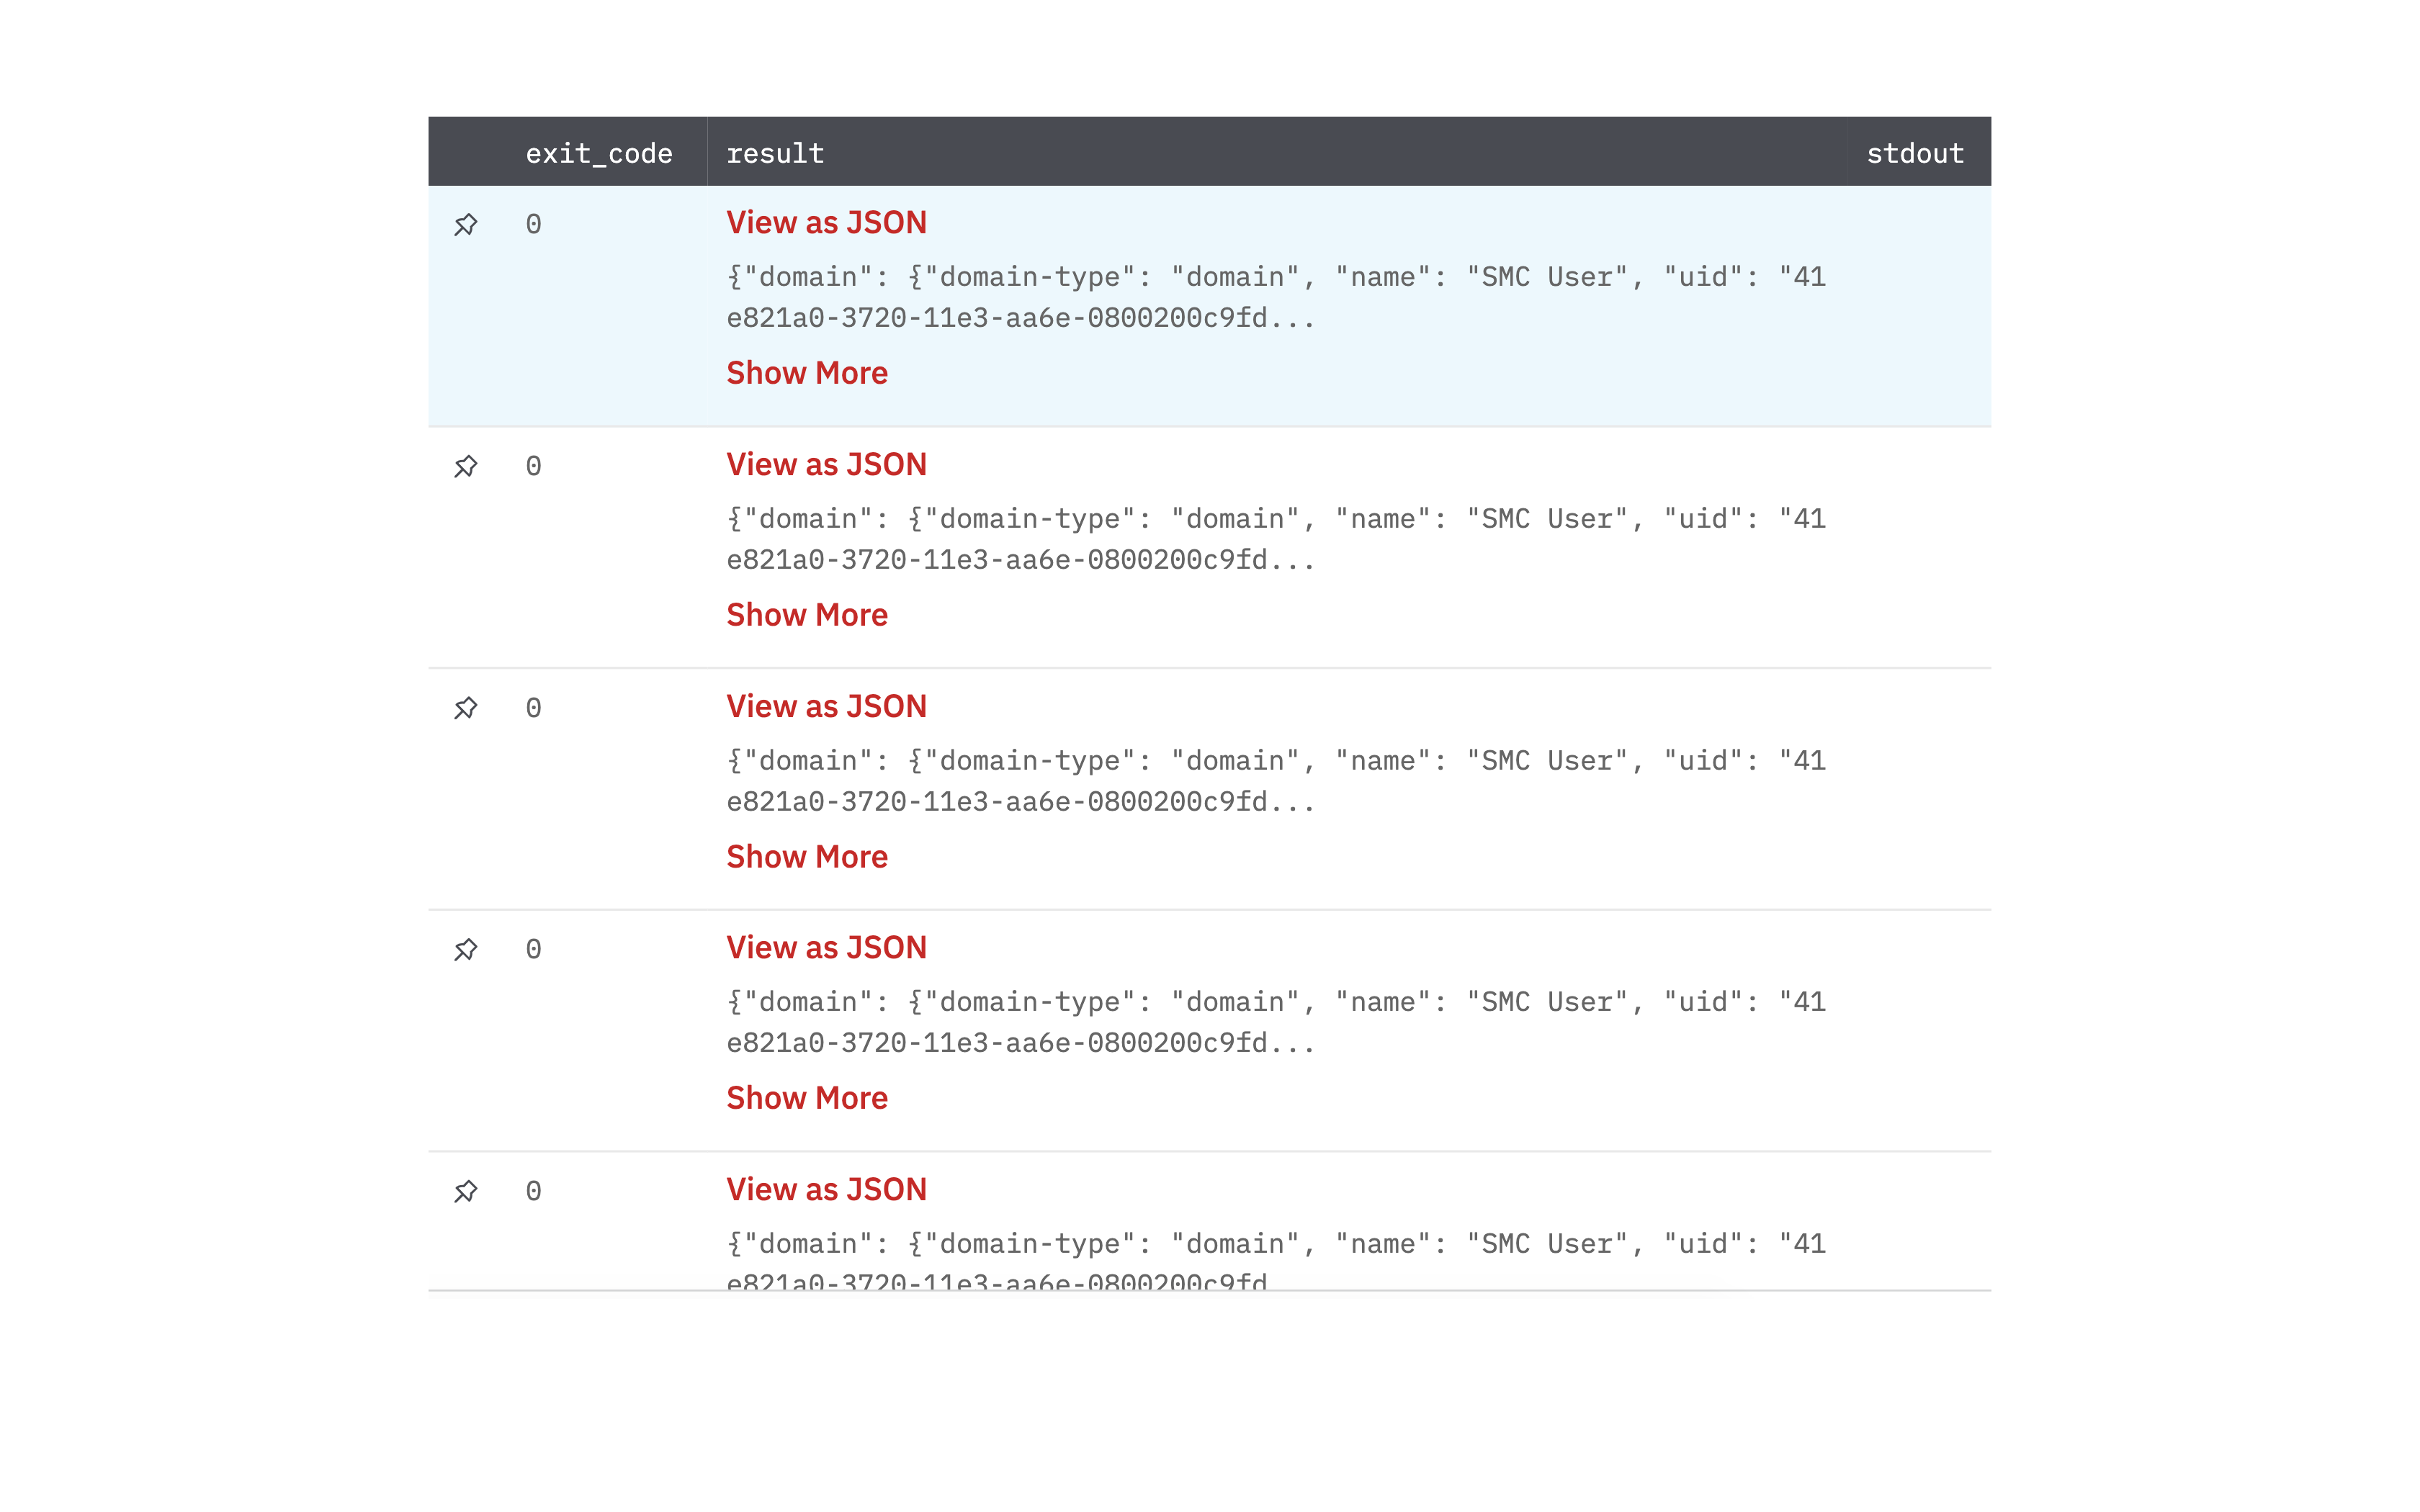Expand third row with Show More
2420x1512 pixels.
pos(806,856)
